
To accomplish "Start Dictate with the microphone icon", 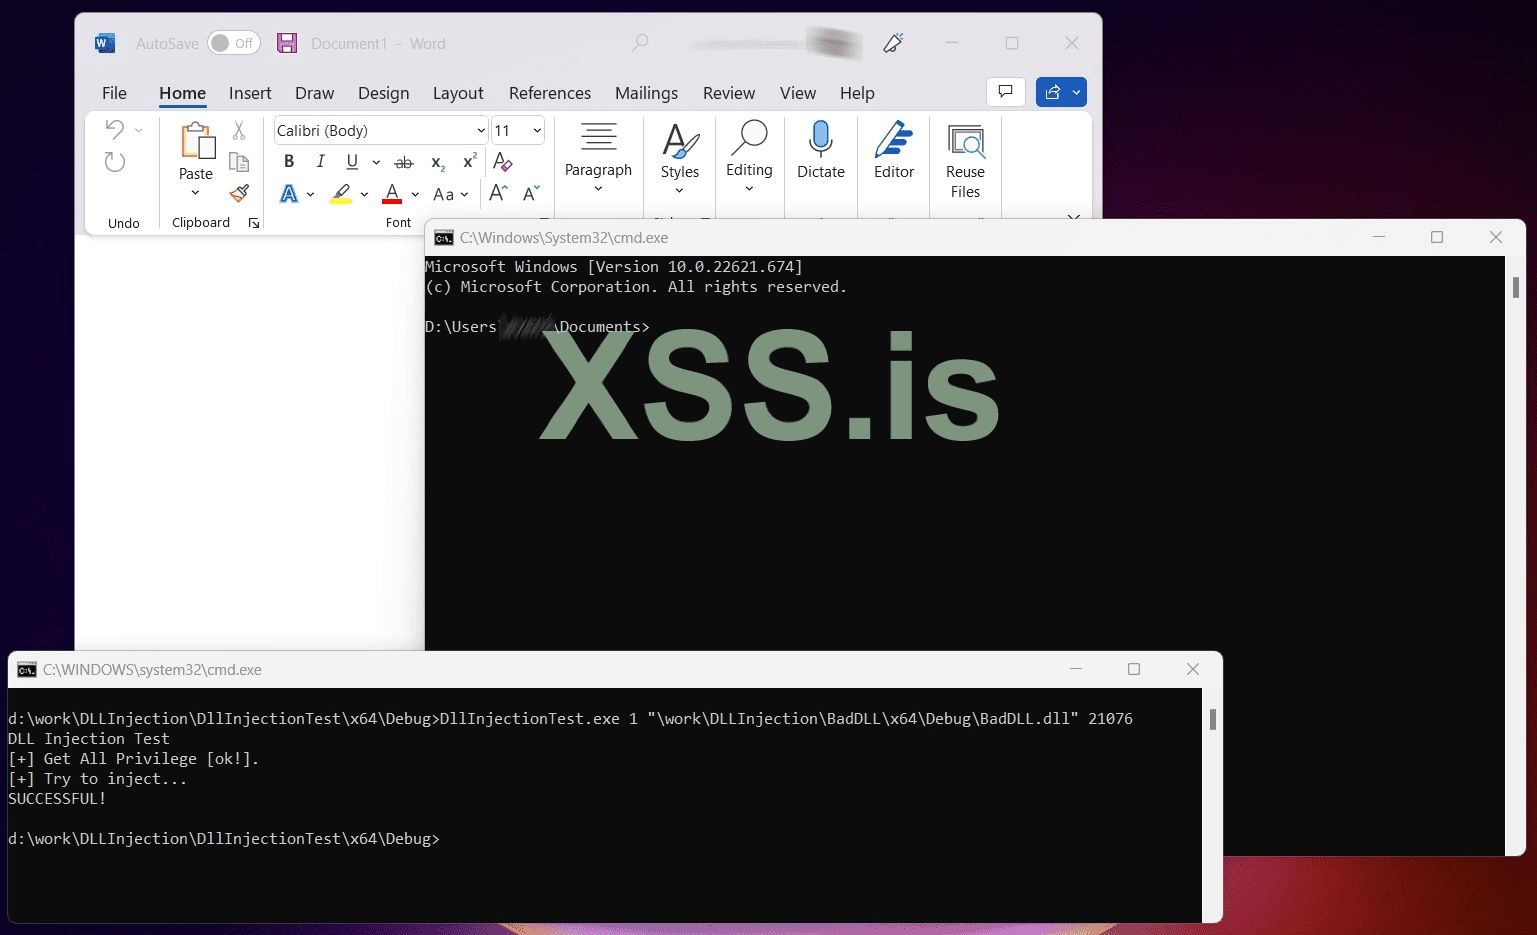I will point(821,140).
